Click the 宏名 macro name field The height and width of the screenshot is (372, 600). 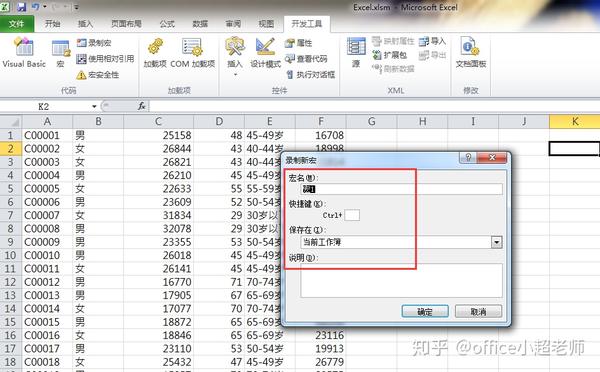pyautogui.click(x=401, y=189)
